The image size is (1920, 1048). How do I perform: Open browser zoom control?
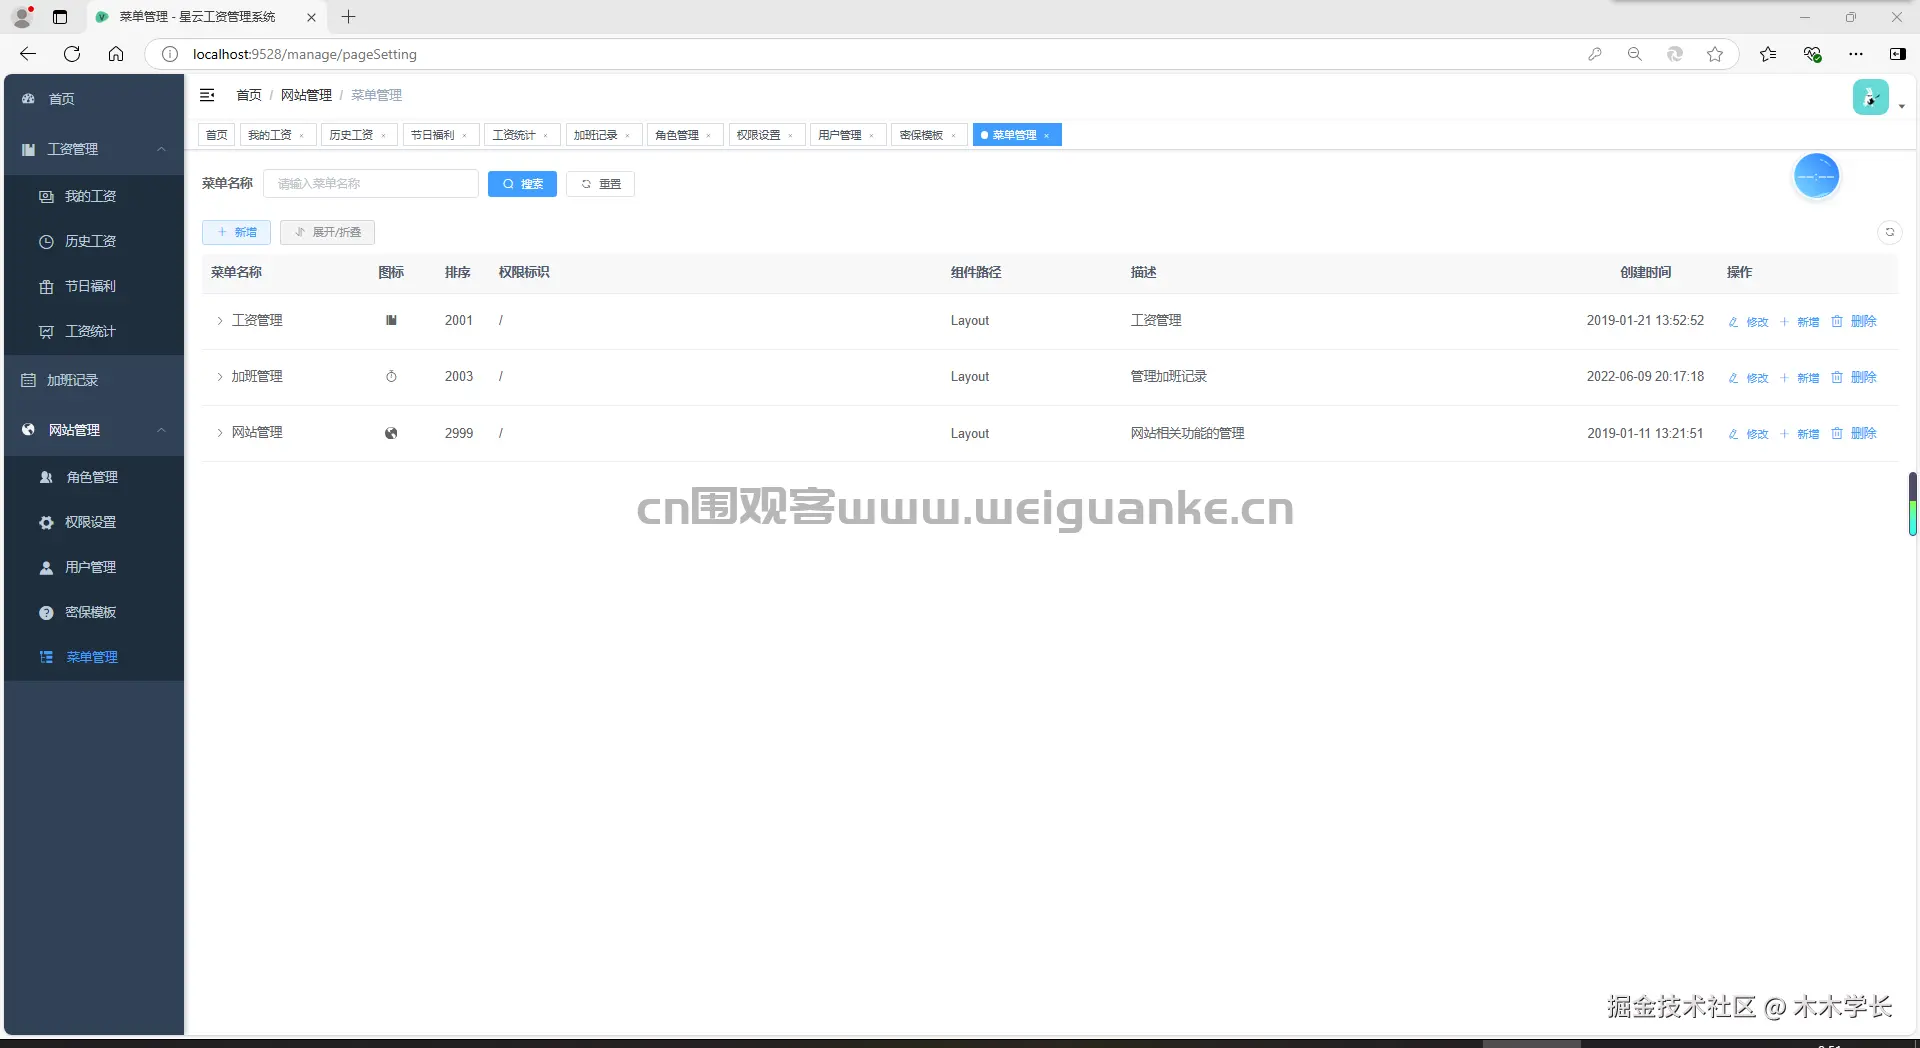coord(1635,54)
